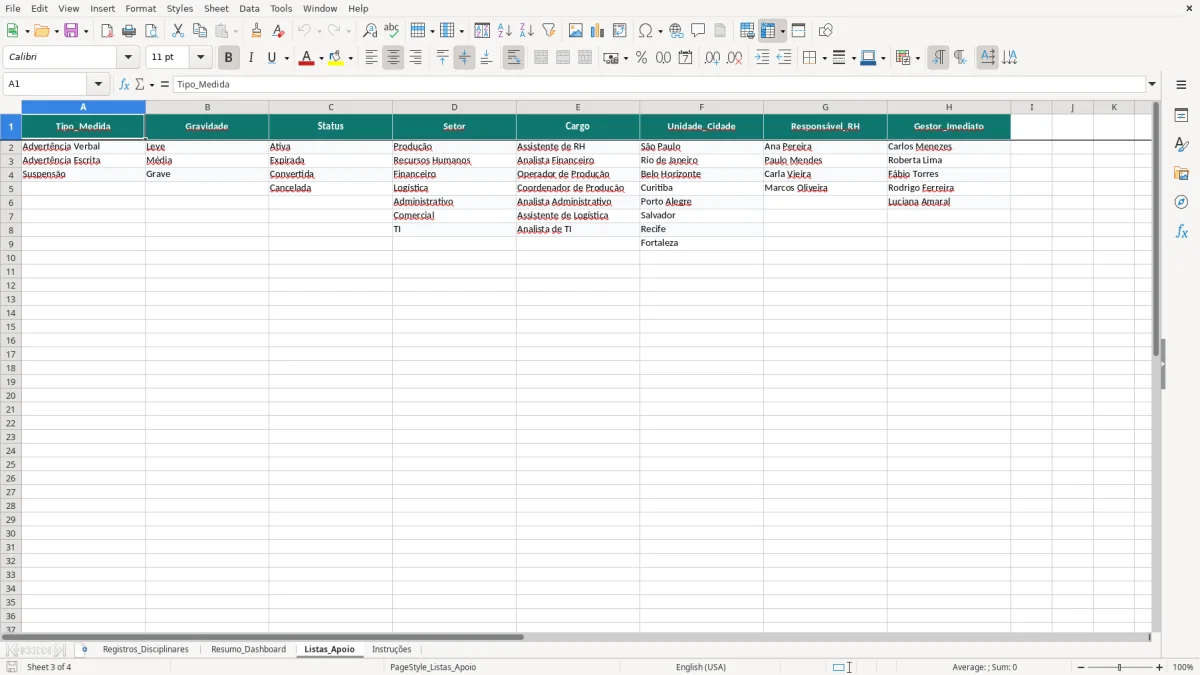Open the Name Box dropdown arrow
Screen dimensions: 1200x675
coord(98,85)
